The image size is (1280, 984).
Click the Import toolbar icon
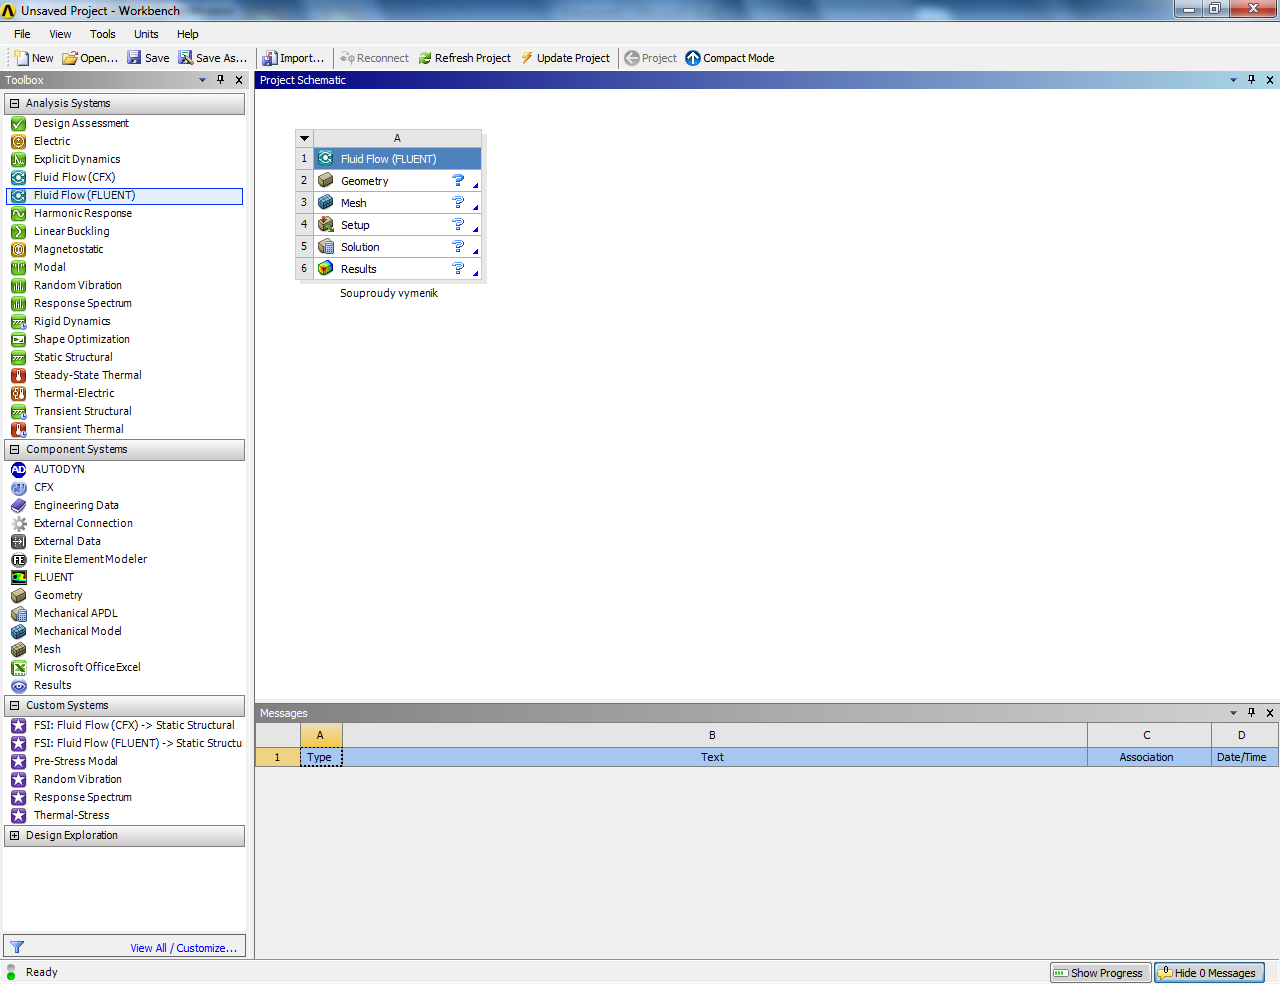pyautogui.click(x=270, y=58)
